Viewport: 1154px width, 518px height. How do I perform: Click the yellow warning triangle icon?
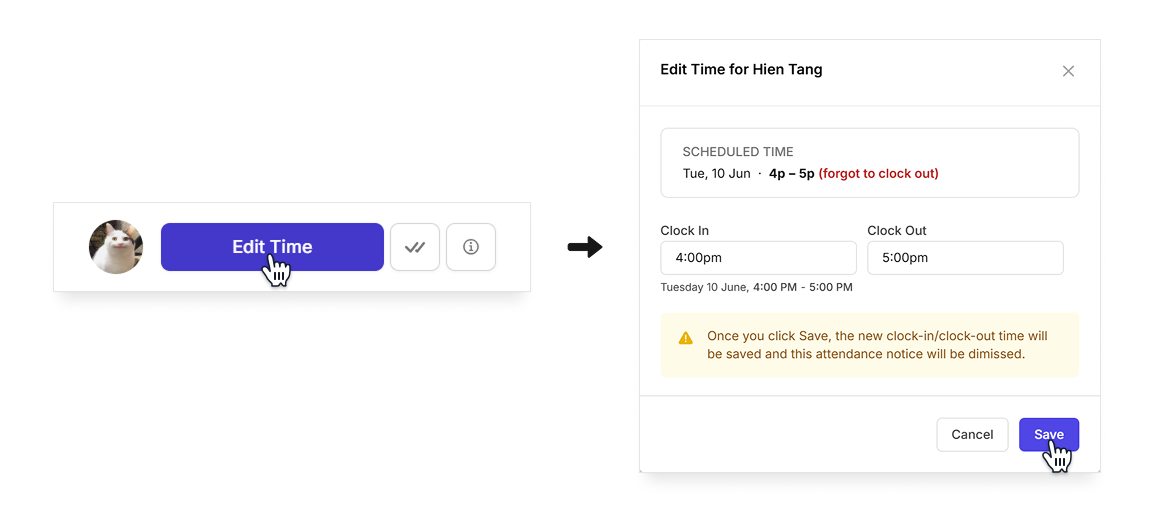pyautogui.click(x=686, y=338)
